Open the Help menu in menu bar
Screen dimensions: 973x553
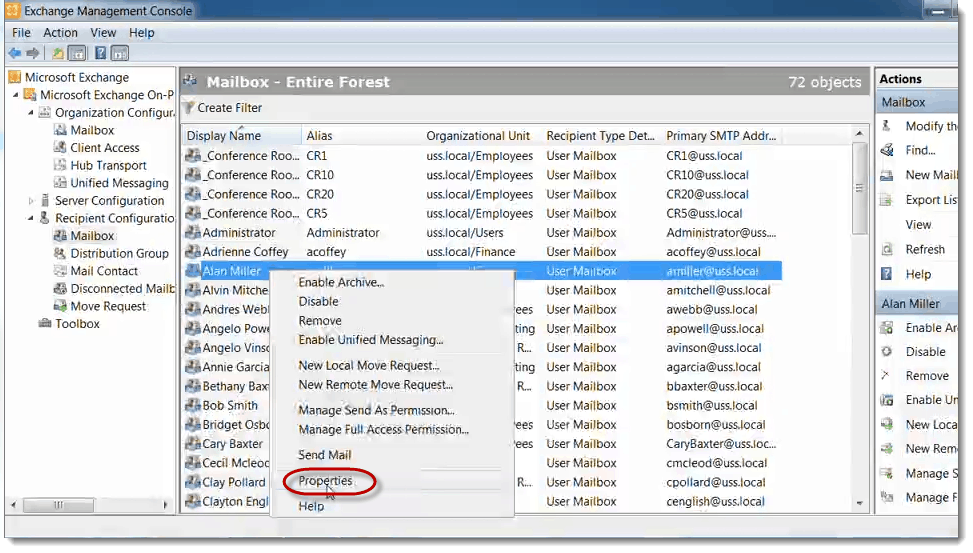(x=141, y=32)
